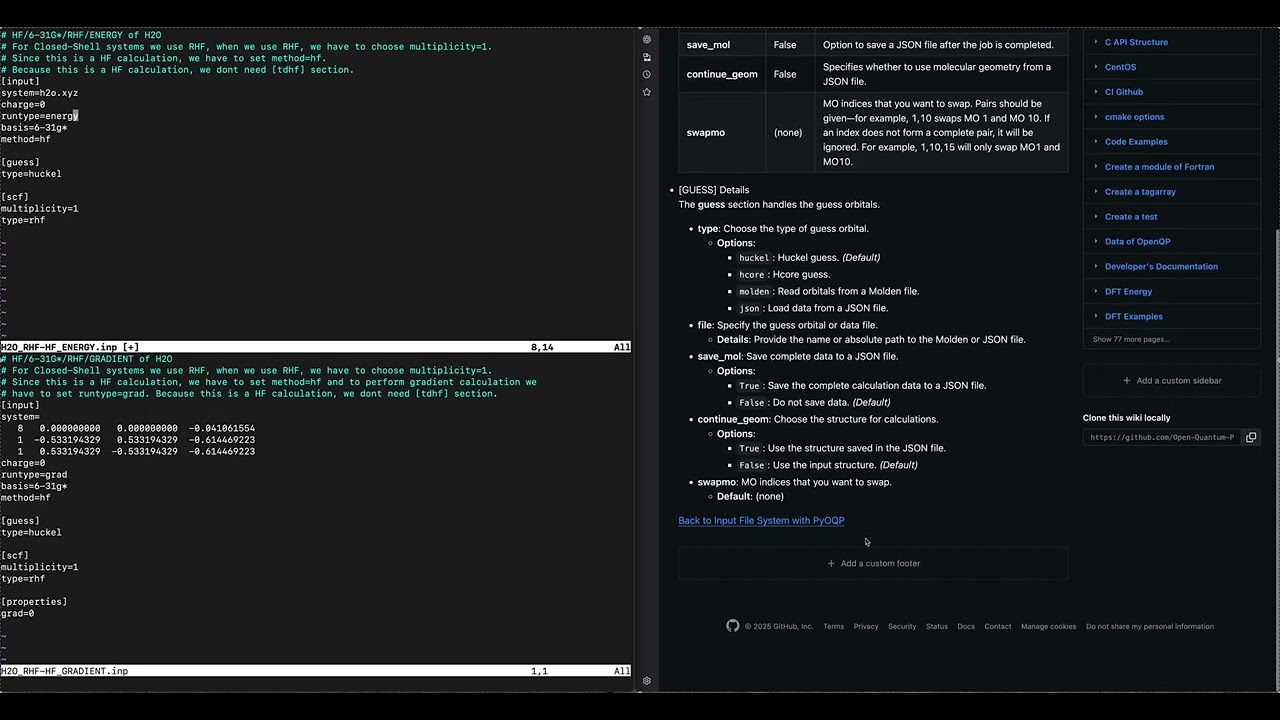This screenshot has width=1280, height=720.
Task: Open the DFT Energy wiki page
Action: [1128, 292]
